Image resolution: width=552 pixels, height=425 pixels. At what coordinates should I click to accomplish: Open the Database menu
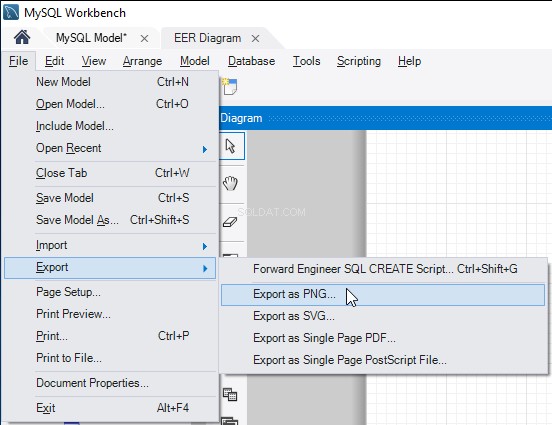click(x=251, y=61)
